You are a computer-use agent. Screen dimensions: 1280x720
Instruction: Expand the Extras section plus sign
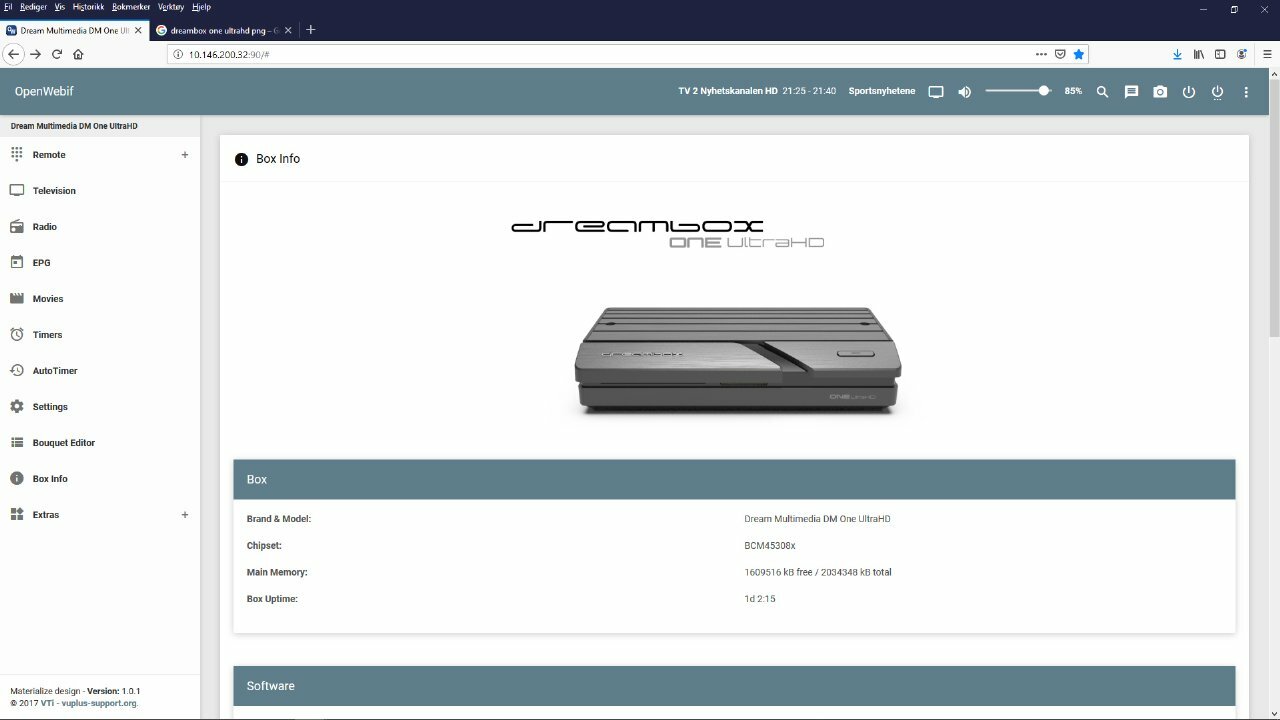pos(184,515)
